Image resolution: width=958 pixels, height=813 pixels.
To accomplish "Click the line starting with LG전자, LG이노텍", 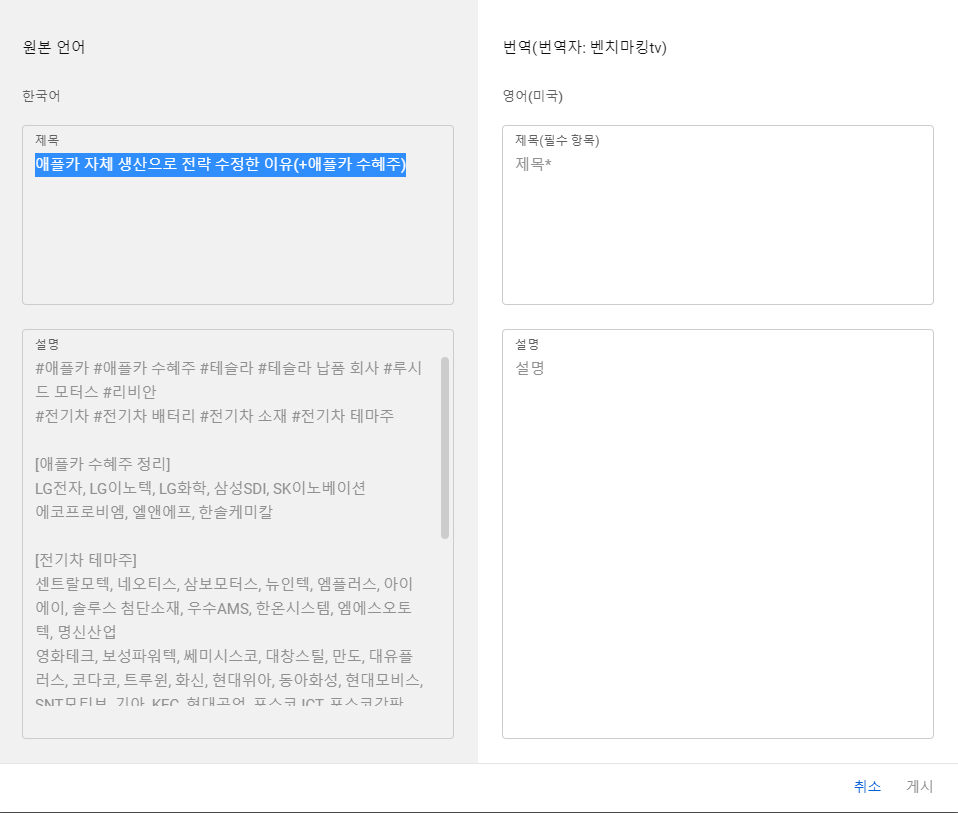I will coord(200,488).
